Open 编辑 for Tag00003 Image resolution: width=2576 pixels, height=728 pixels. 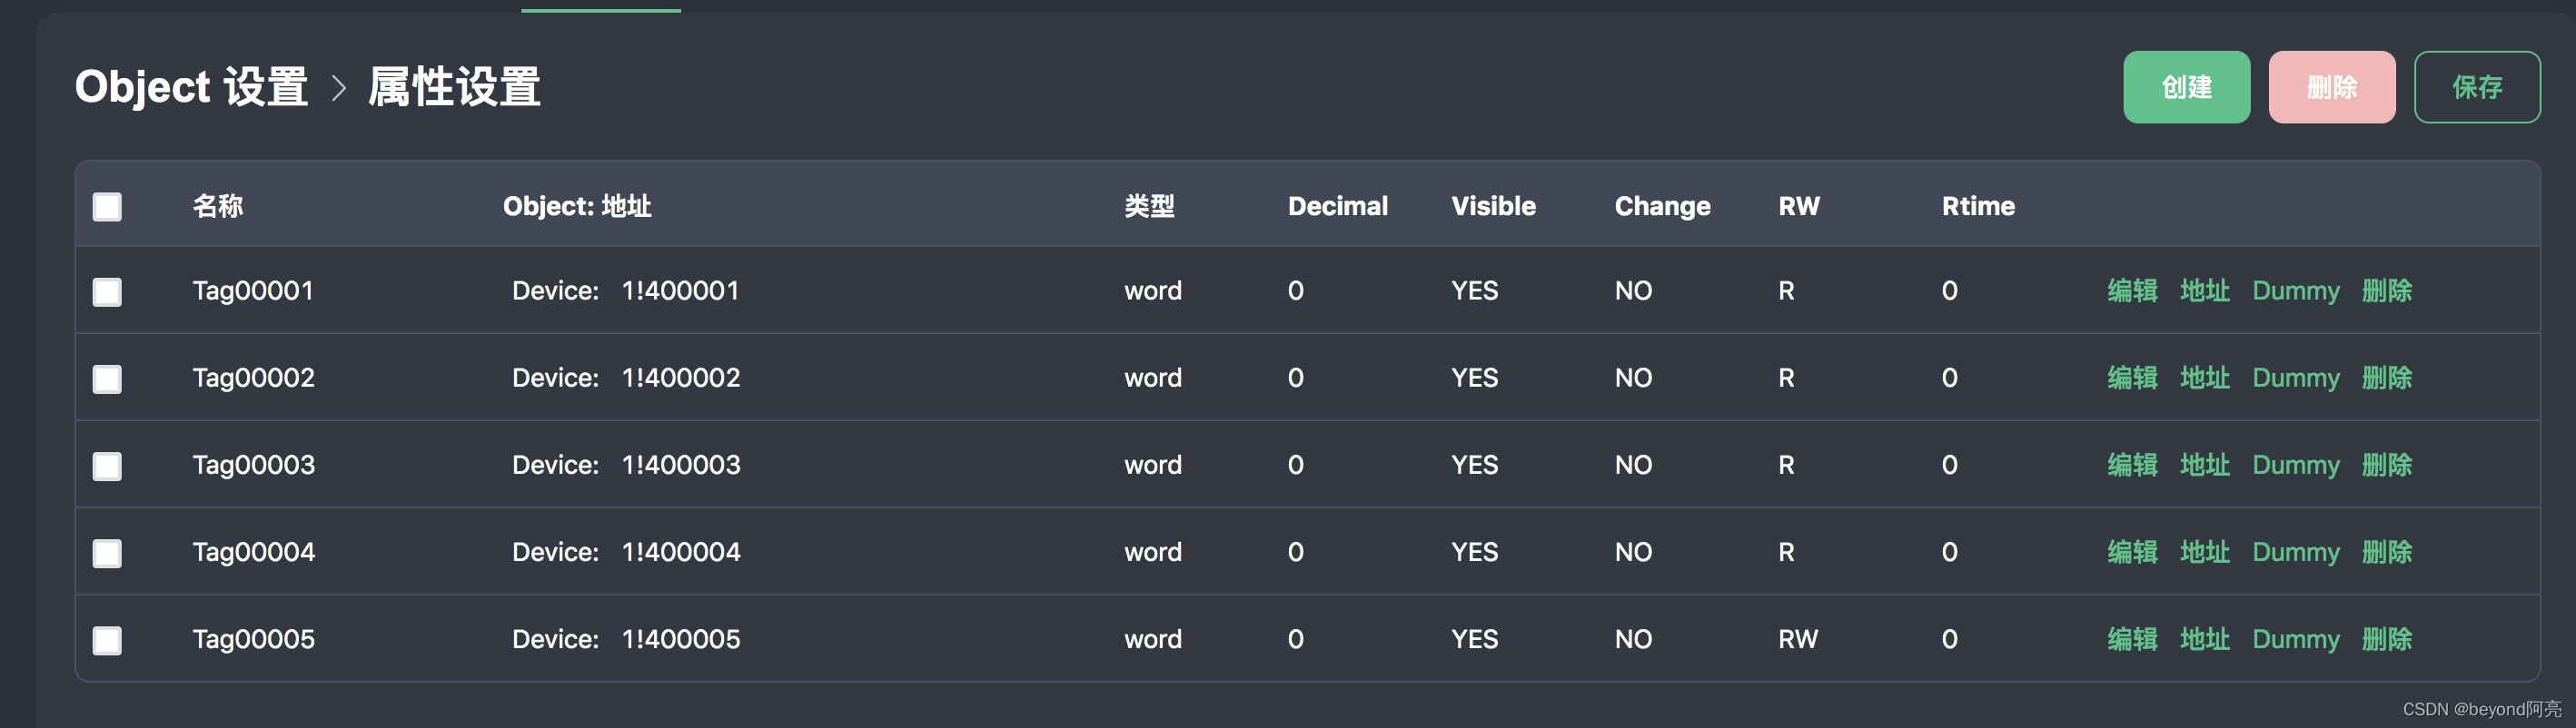(x=2132, y=465)
